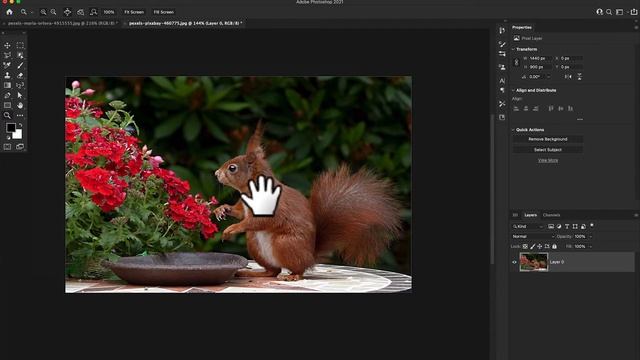
Task: Filter for pixel layers
Action: point(551,227)
